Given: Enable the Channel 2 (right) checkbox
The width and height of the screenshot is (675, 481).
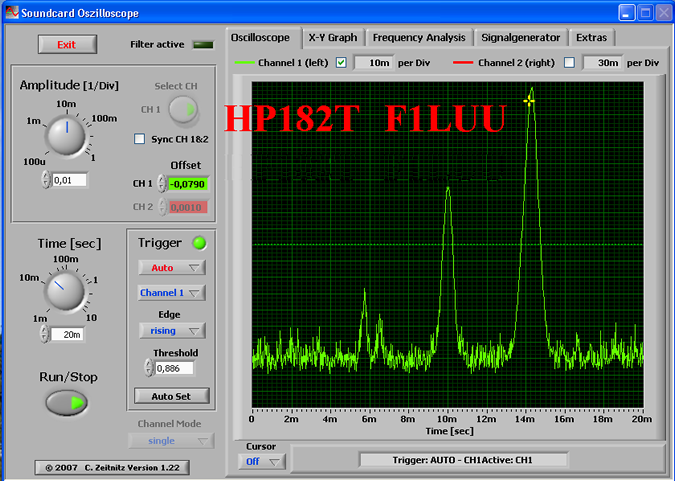Looking at the screenshot, I should pyautogui.click(x=569, y=63).
